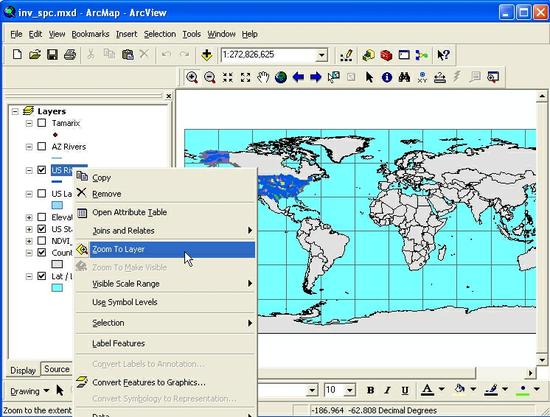Uncheck the US Rivers layer checkbox
This screenshot has width=550, height=417.
[x=42, y=170]
